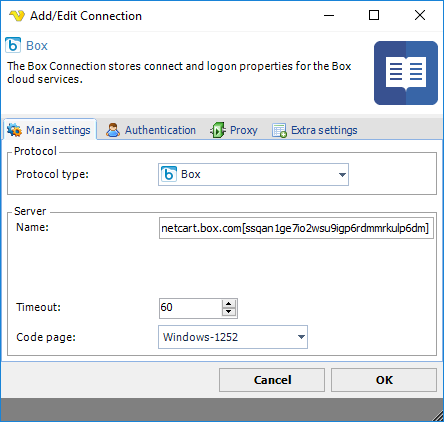Click the Timeout value field showing 60
The image size is (444, 422).
pos(190,307)
